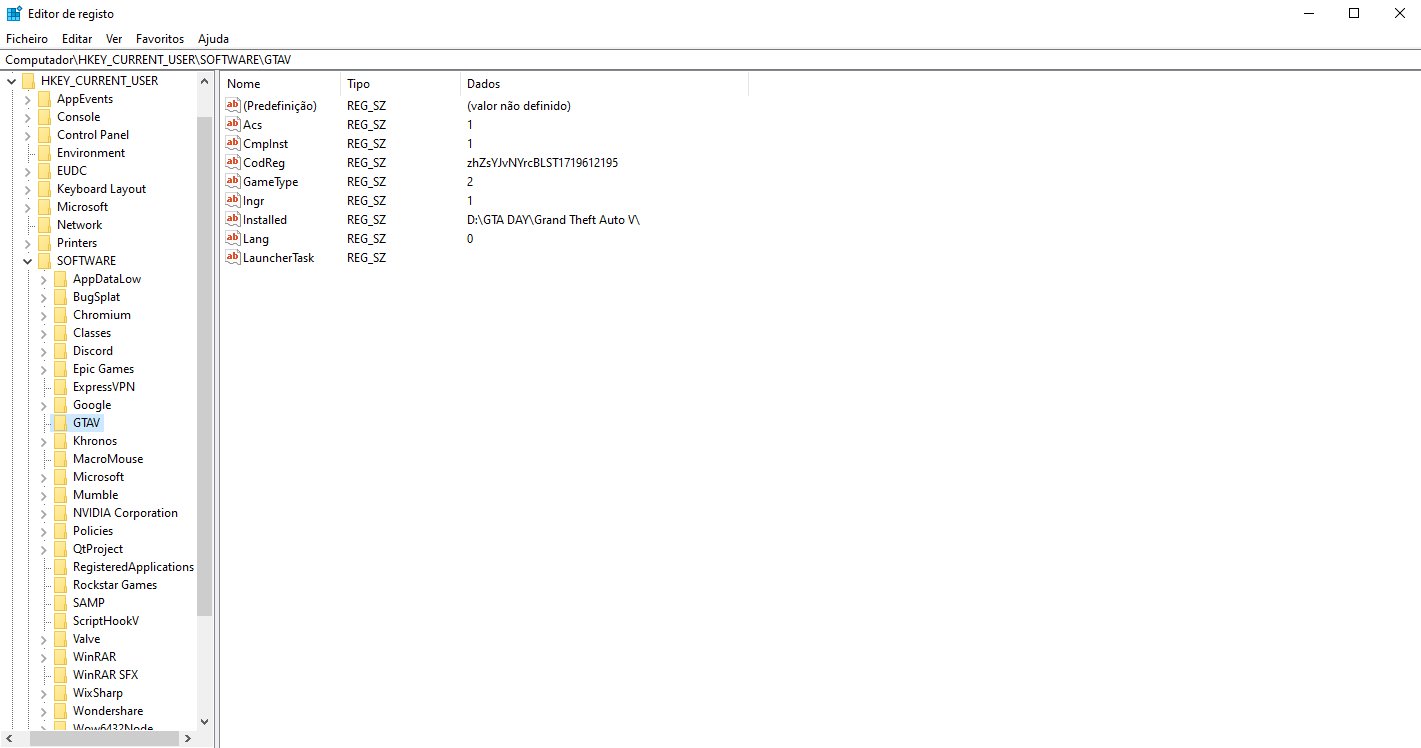
Task: Open the Favoritos menu
Action: [160, 38]
